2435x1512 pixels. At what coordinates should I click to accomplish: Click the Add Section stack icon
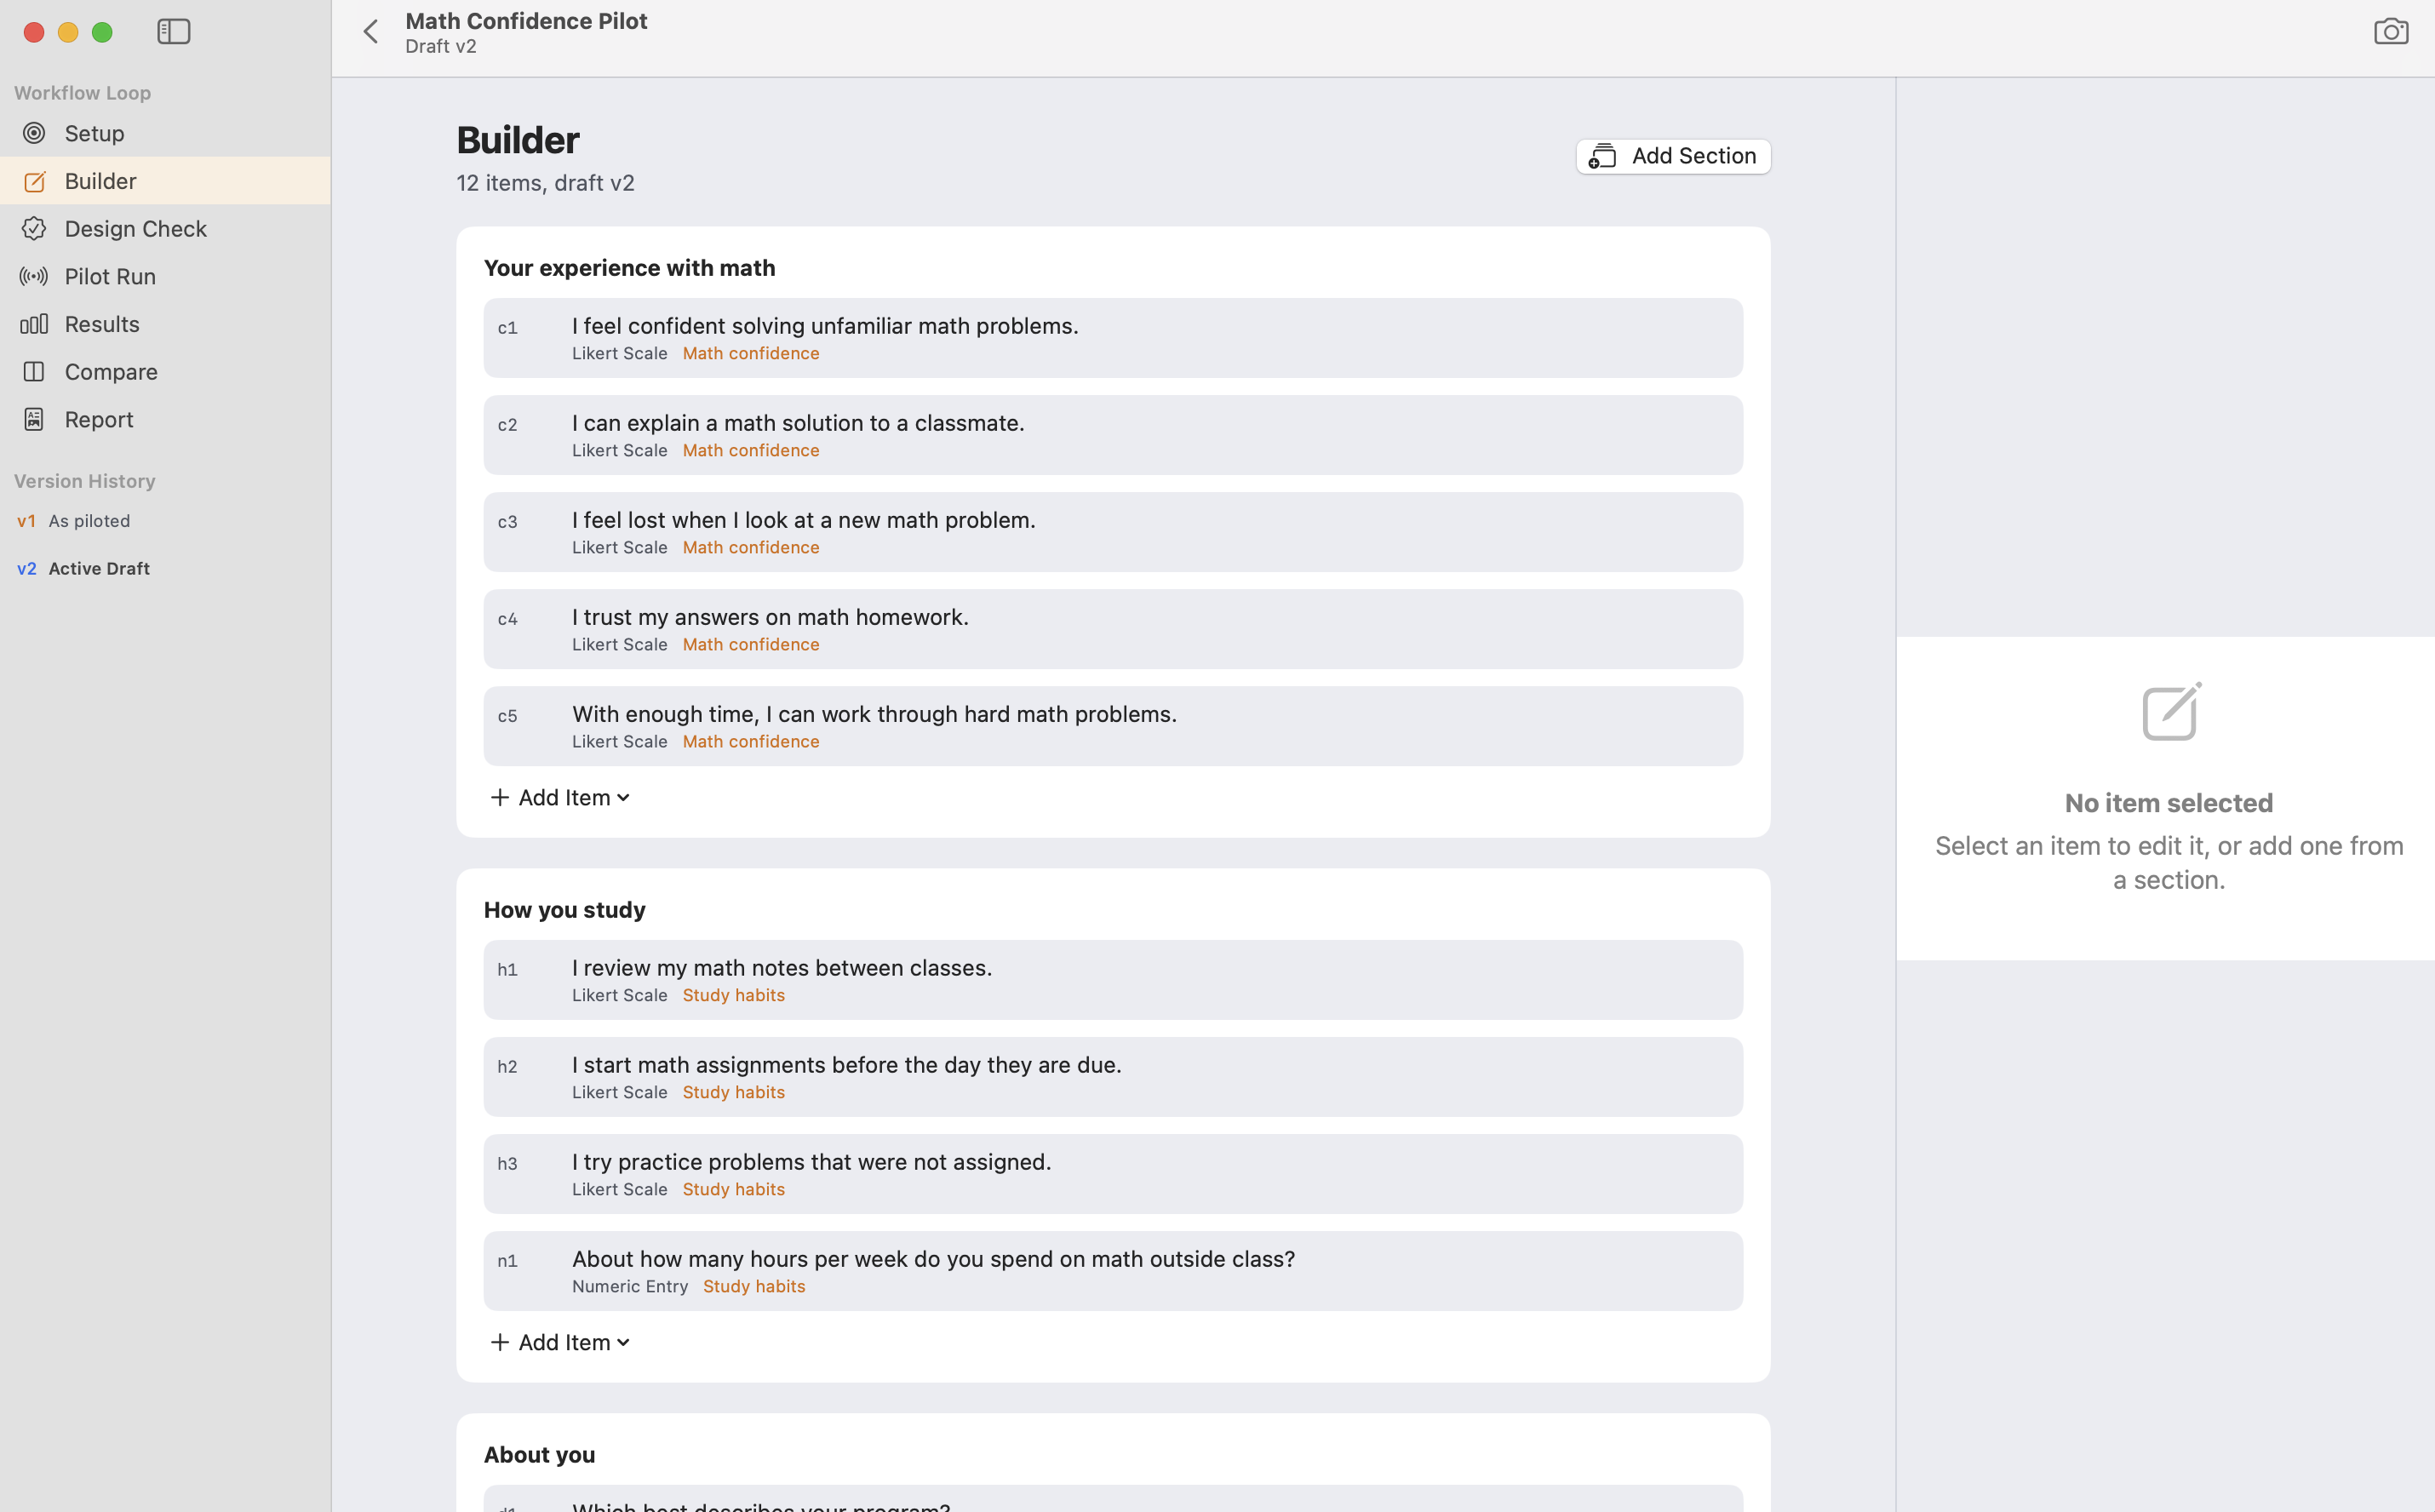coord(1602,156)
